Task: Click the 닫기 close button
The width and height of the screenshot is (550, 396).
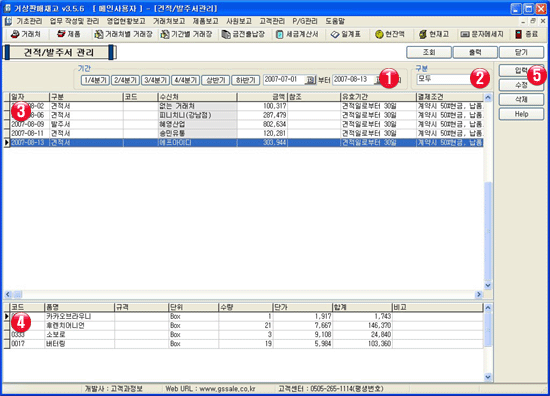Action: point(521,52)
